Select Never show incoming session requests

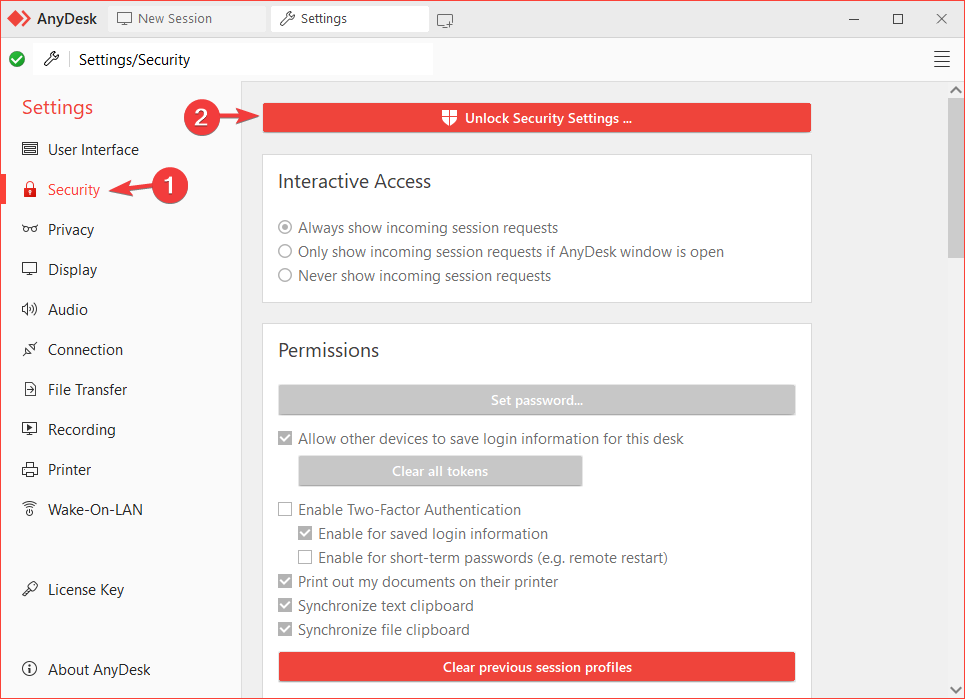(x=285, y=276)
